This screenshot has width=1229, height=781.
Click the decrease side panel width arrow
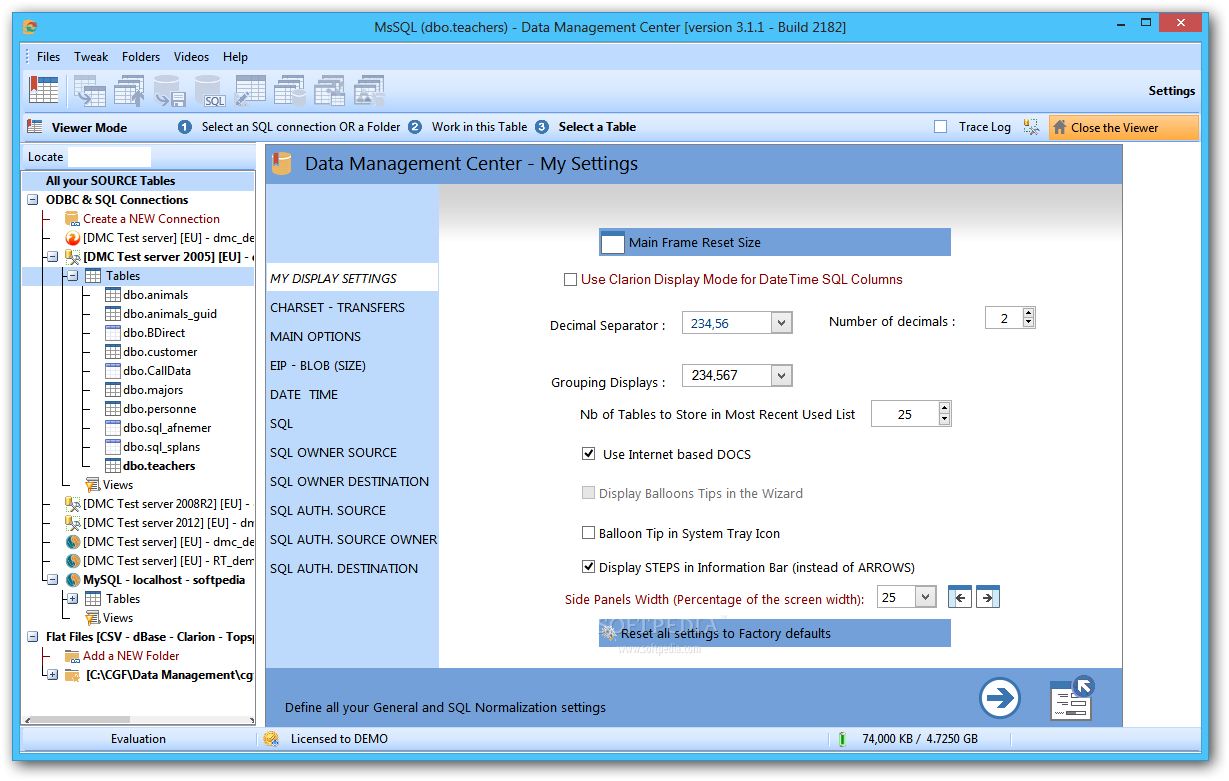pos(960,597)
